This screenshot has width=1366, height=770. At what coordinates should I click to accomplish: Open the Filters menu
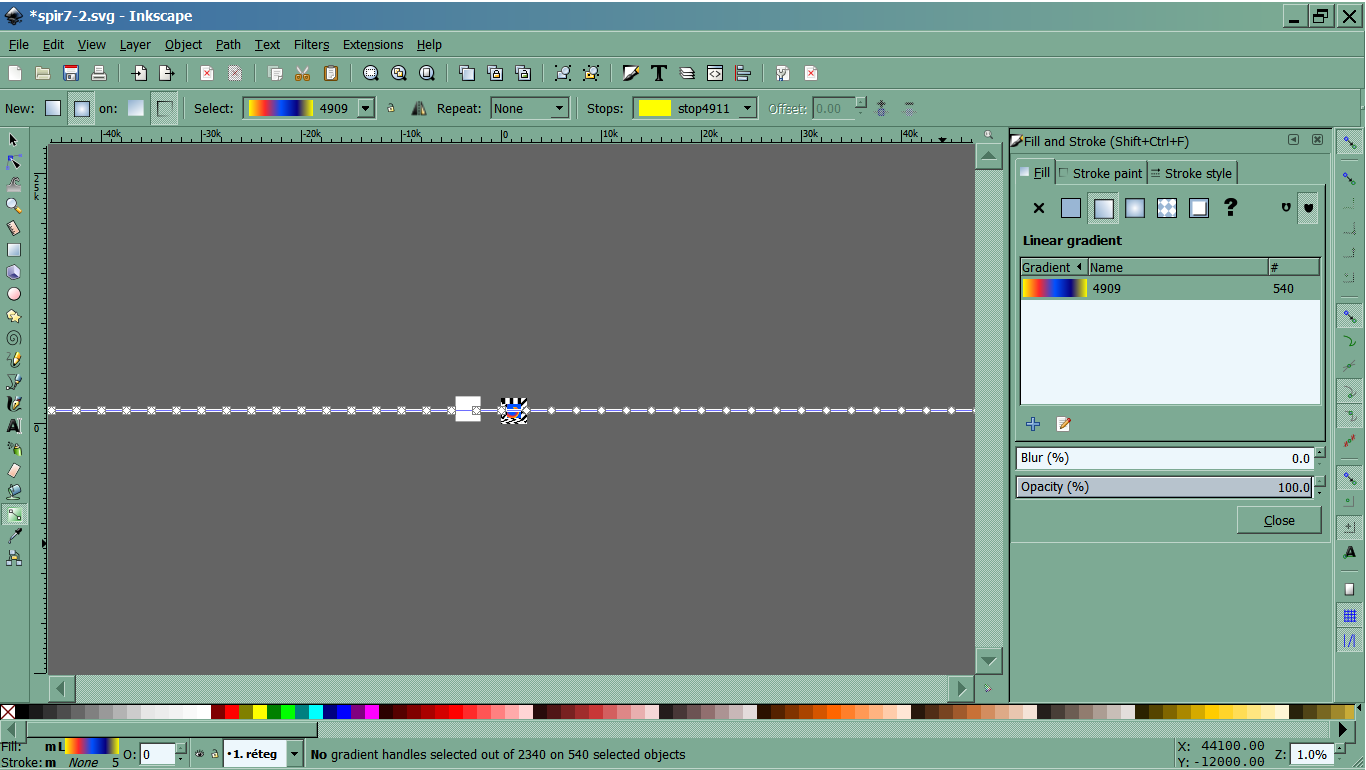311,45
